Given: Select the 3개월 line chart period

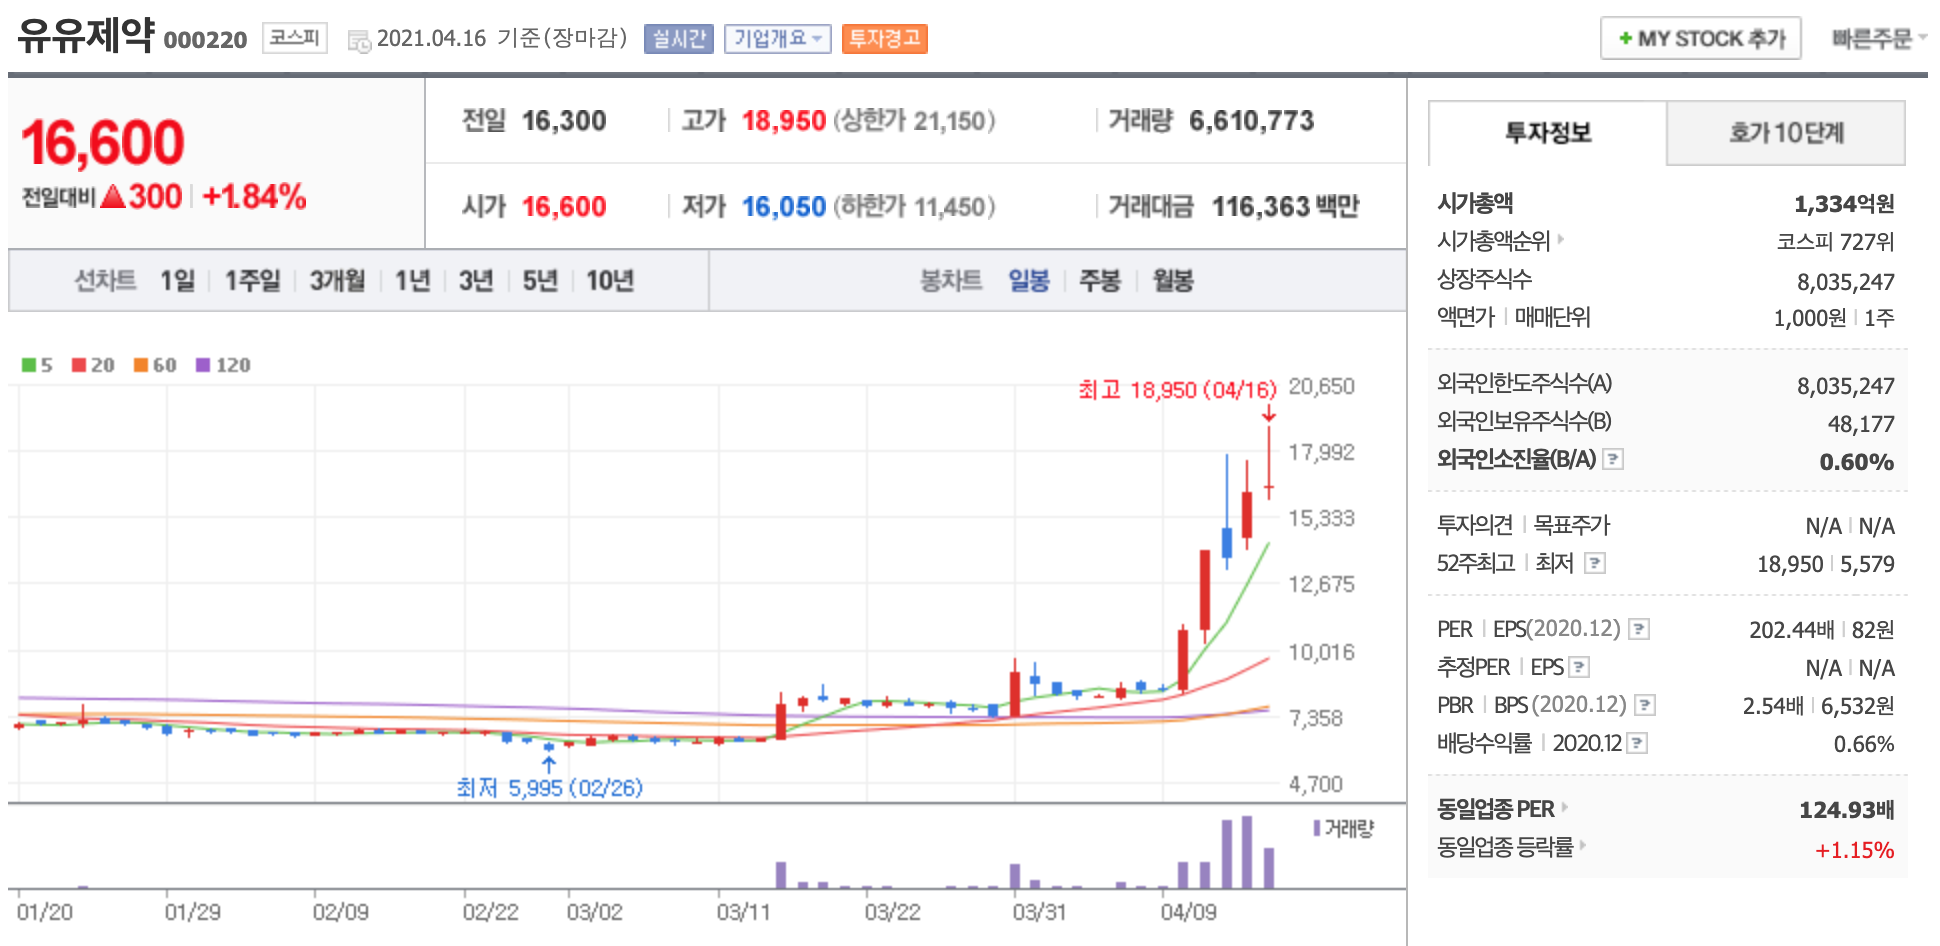Looking at the screenshot, I should (337, 281).
